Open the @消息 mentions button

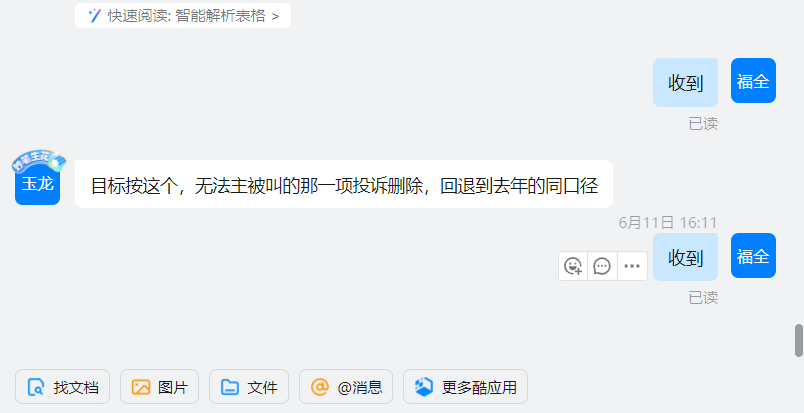346,387
